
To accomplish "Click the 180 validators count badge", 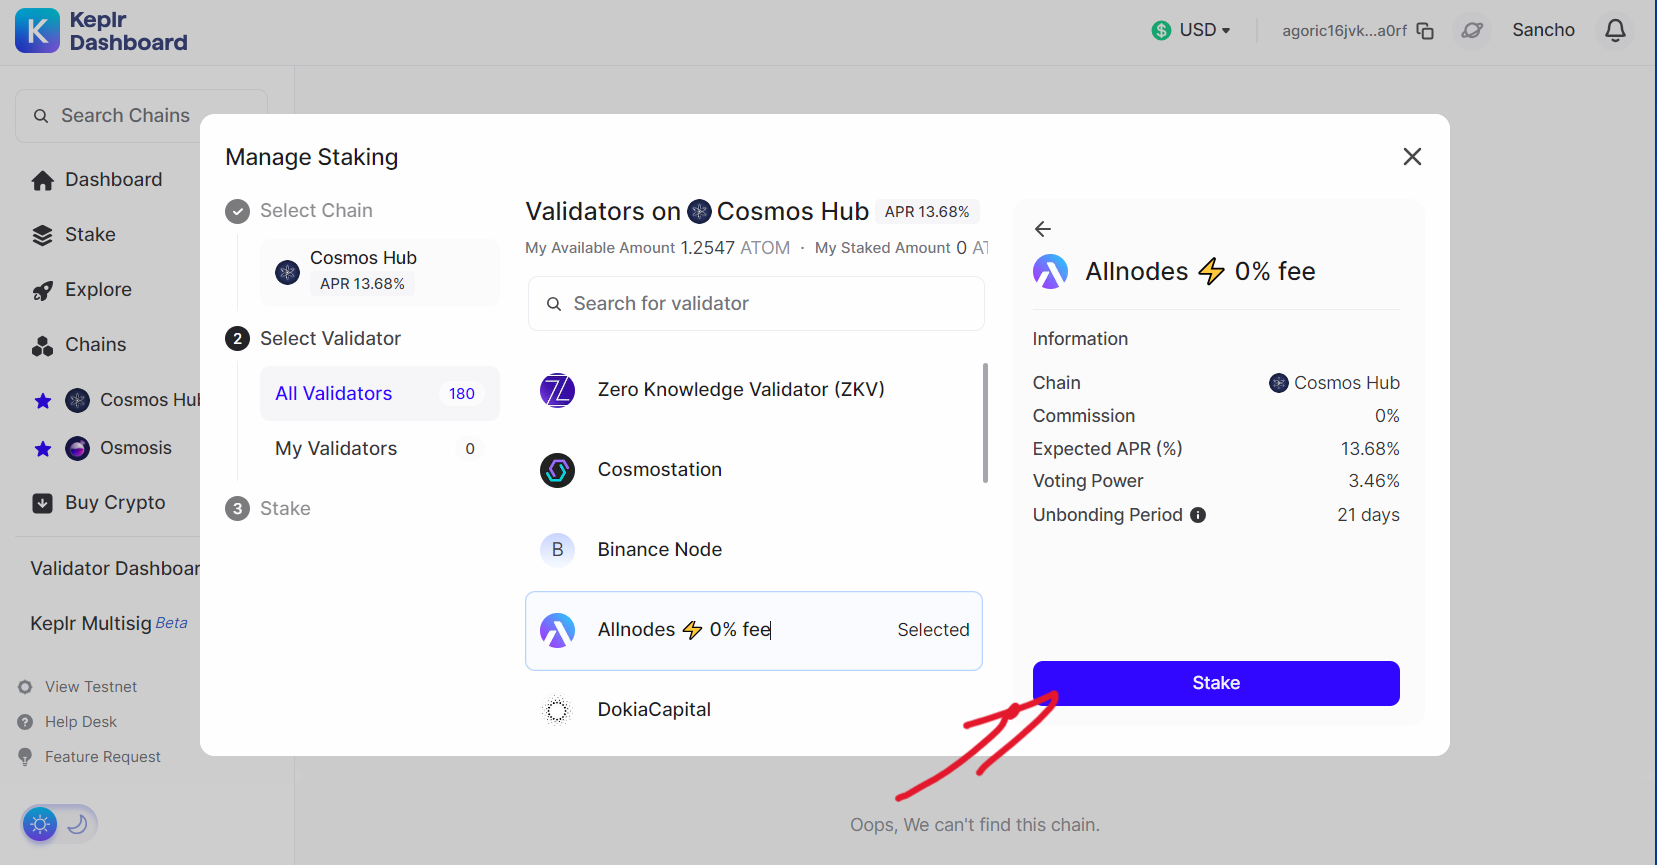I will click(x=462, y=394).
